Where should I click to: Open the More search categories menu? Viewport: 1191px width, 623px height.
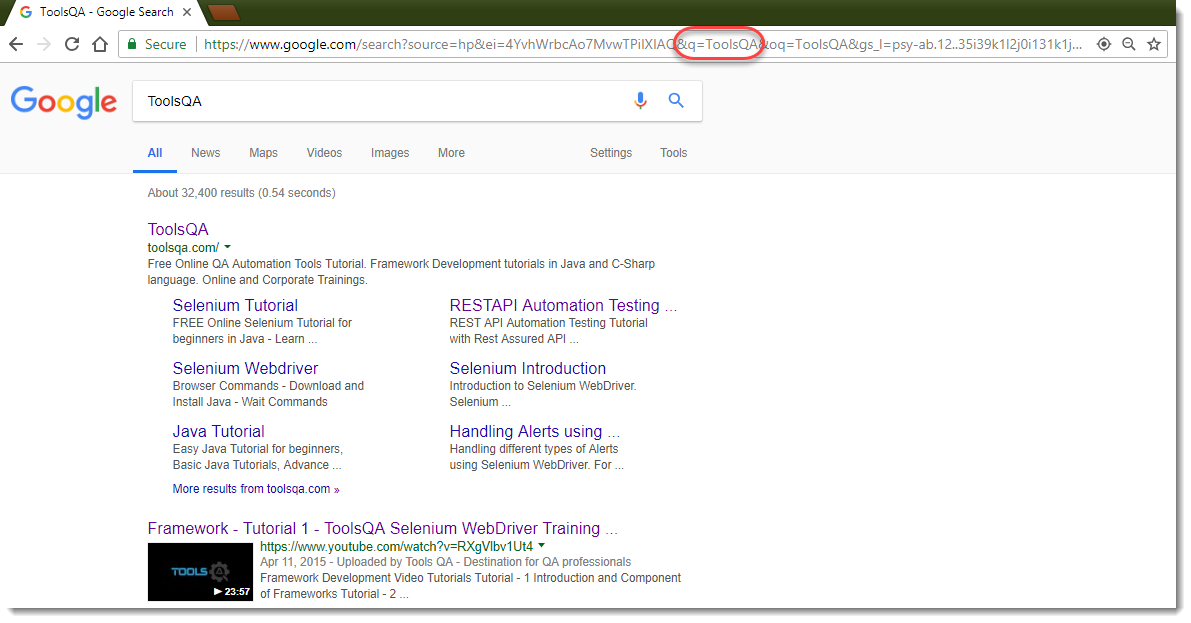(x=451, y=153)
